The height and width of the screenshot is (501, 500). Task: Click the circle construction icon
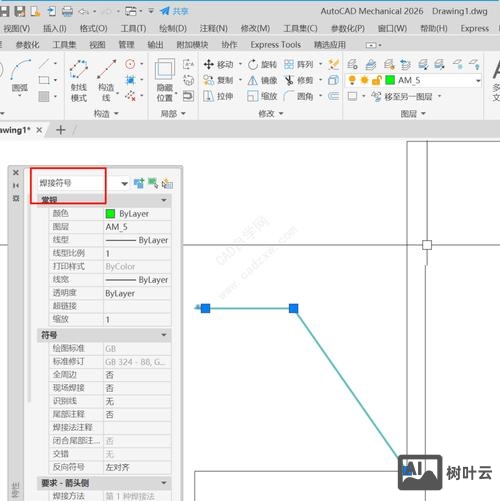coord(130,64)
